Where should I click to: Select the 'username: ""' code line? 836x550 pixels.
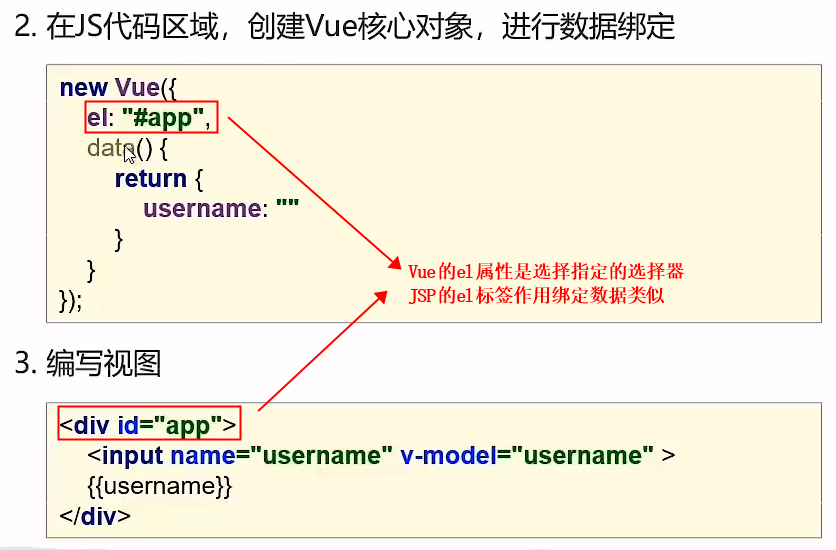point(221,208)
